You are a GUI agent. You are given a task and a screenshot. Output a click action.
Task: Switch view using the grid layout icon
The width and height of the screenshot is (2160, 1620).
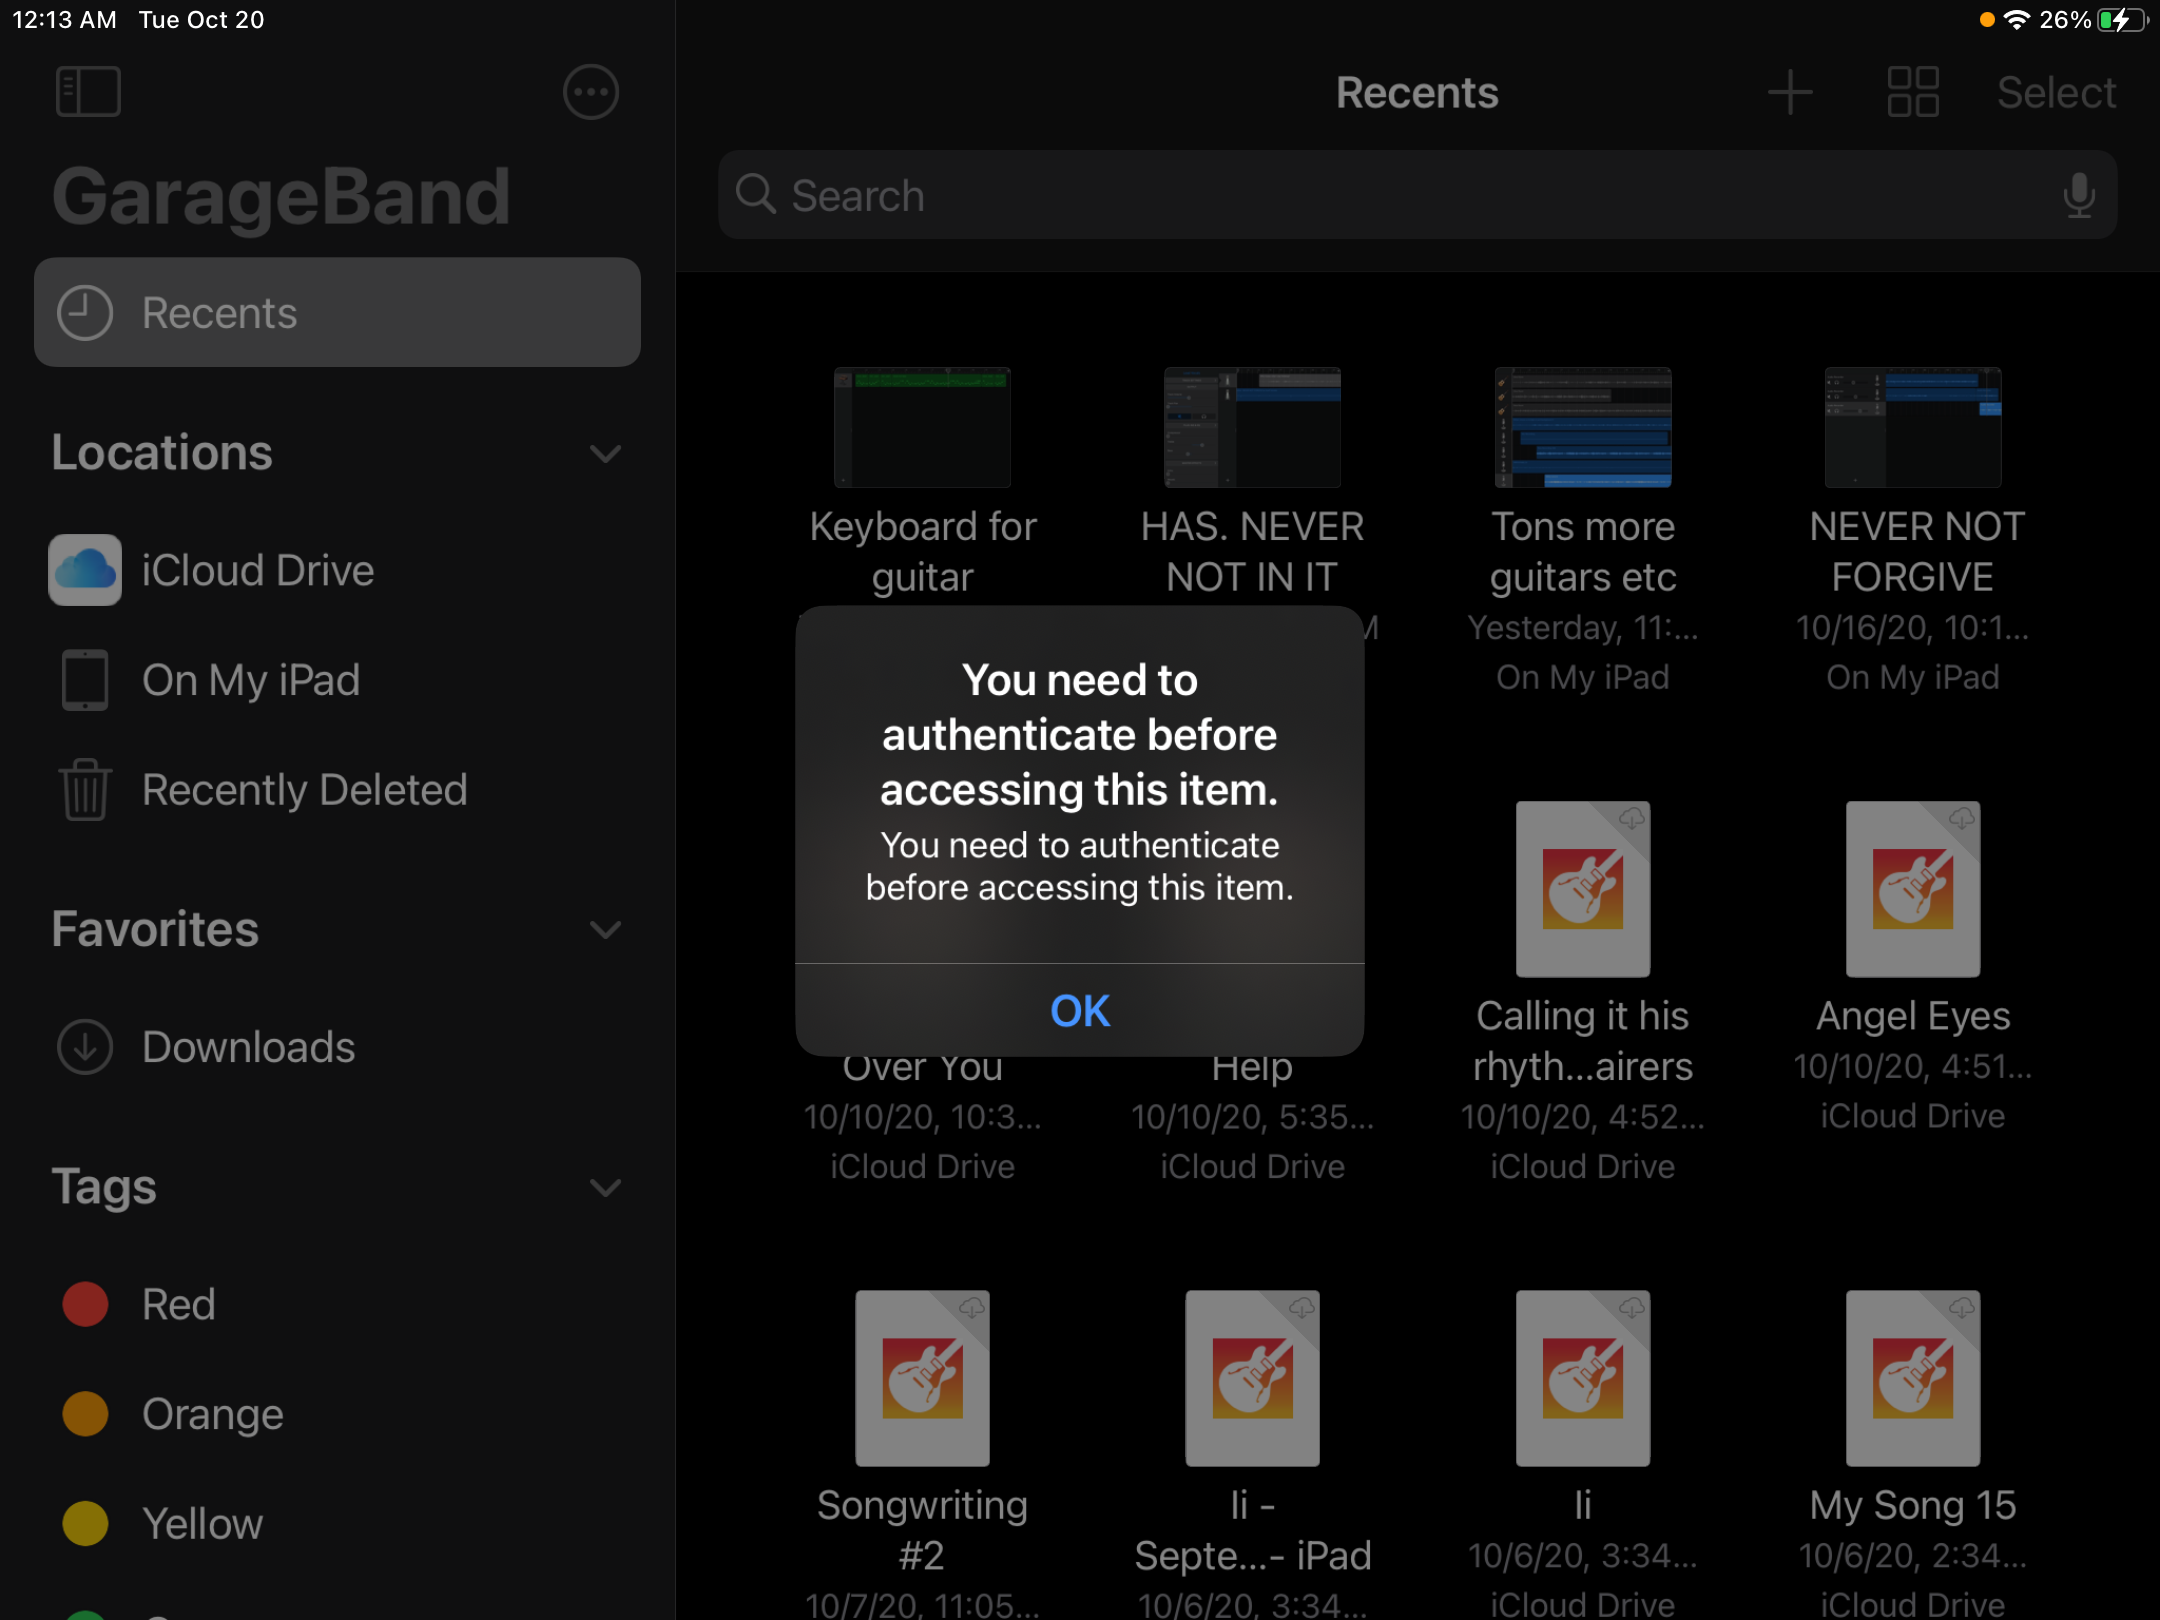tap(1912, 92)
